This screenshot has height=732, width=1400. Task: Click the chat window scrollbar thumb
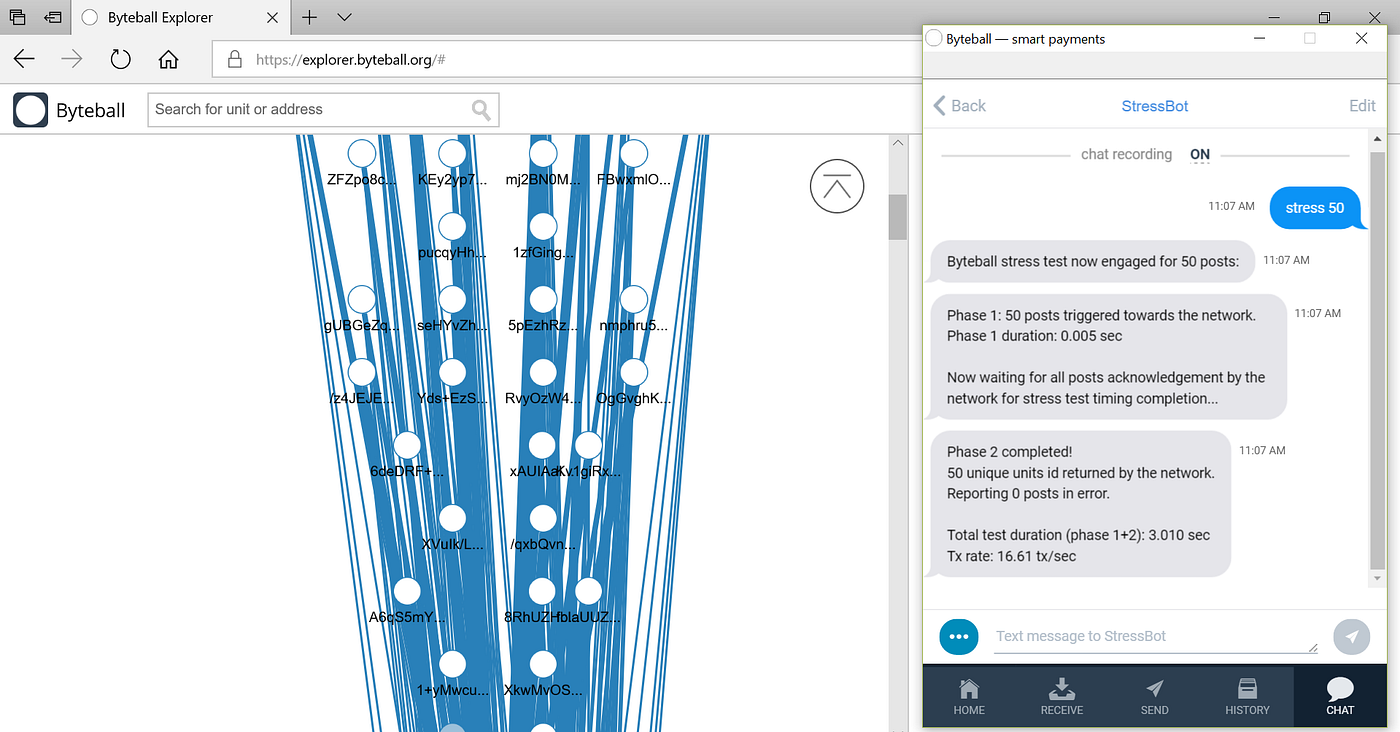[1377, 360]
